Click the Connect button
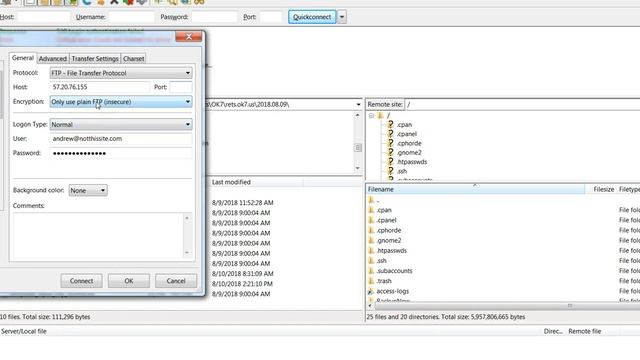The height and width of the screenshot is (360, 640). [x=82, y=281]
